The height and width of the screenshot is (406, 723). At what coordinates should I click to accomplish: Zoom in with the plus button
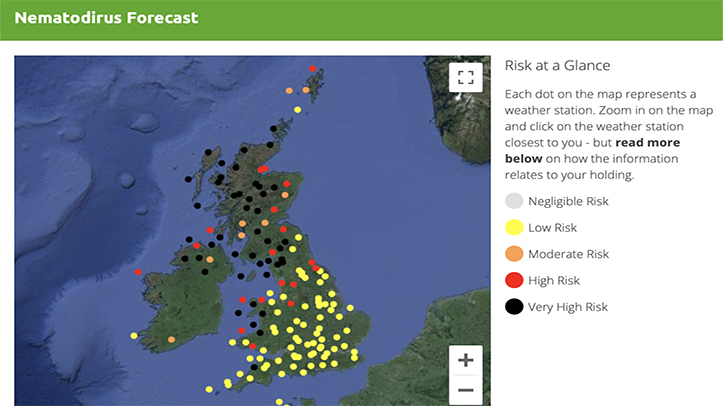(x=465, y=360)
